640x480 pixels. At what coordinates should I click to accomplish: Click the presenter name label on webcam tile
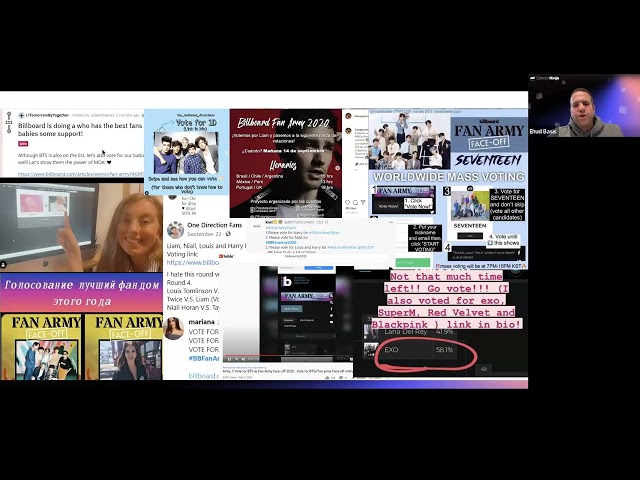pos(543,131)
